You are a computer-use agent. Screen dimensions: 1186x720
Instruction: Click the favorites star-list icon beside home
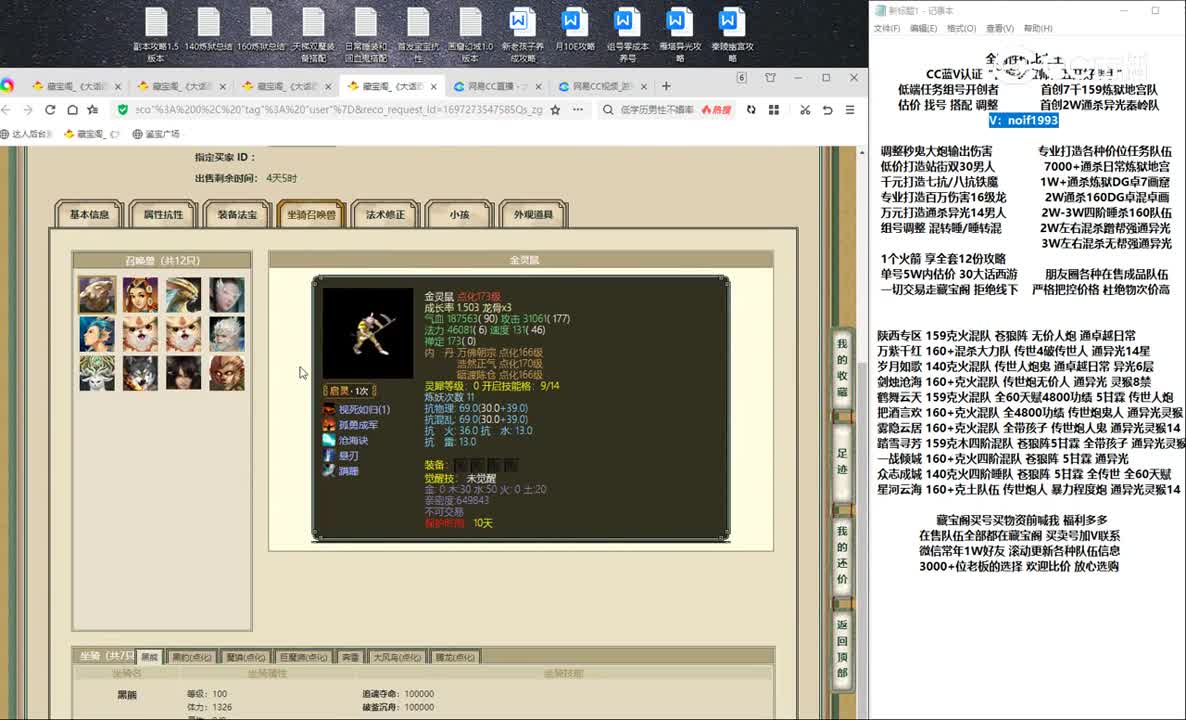tap(93, 110)
